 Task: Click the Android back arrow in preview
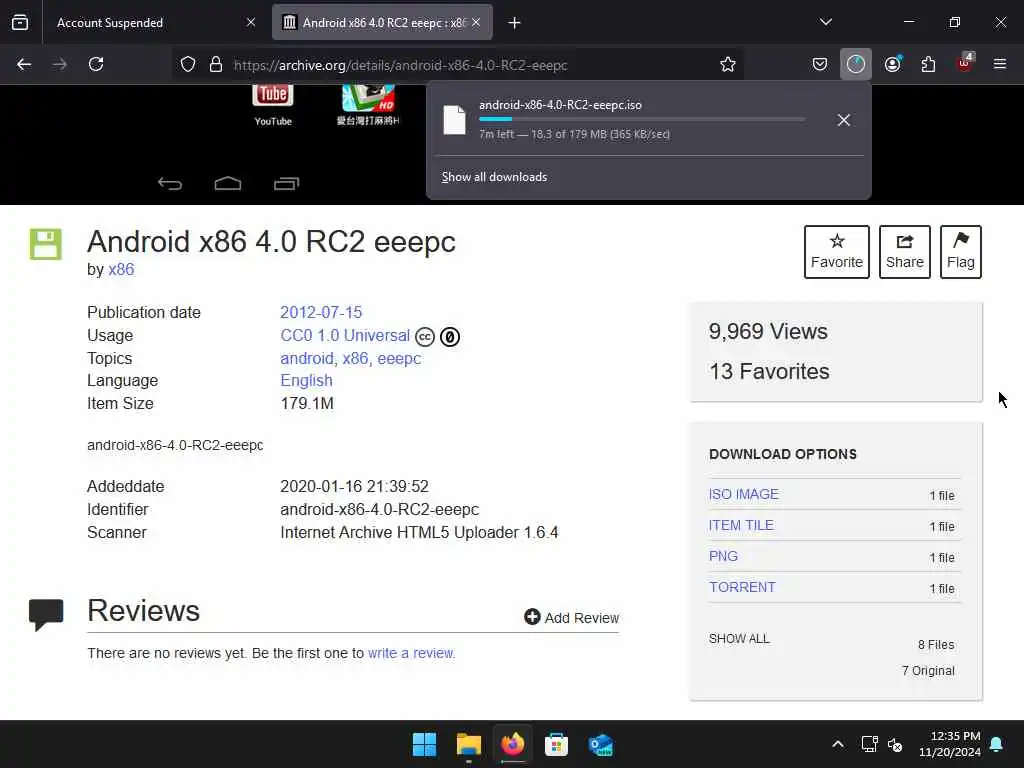170,184
